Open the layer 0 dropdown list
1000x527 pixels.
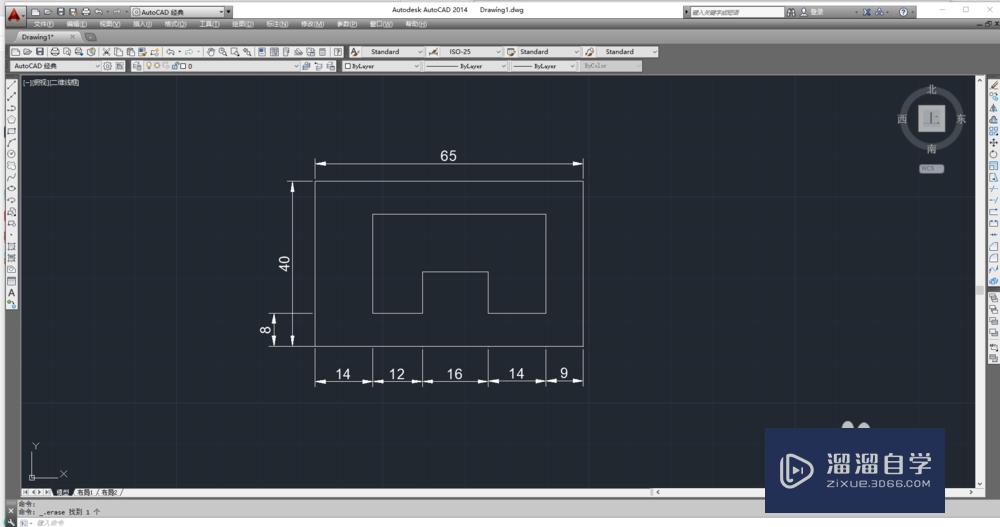tap(222, 66)
